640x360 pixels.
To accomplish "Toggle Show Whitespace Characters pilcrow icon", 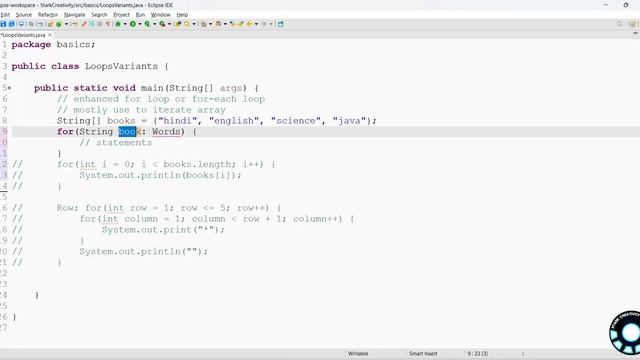I will (x=108, y=24).
